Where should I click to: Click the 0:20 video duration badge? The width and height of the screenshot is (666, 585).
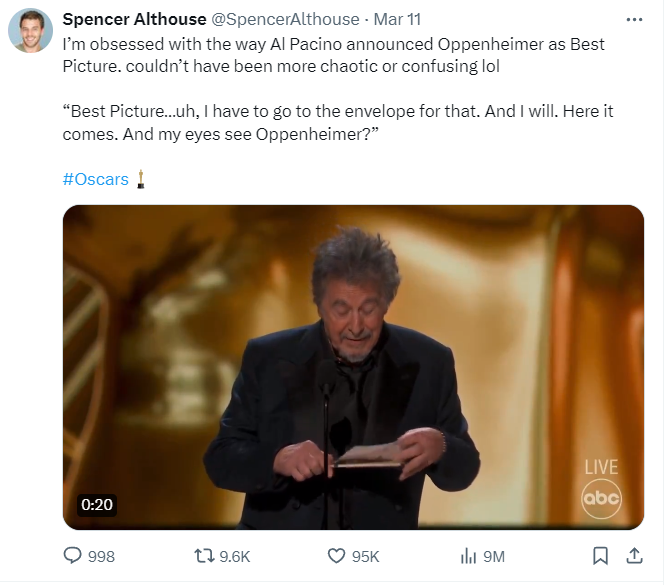tap(97, 505)
